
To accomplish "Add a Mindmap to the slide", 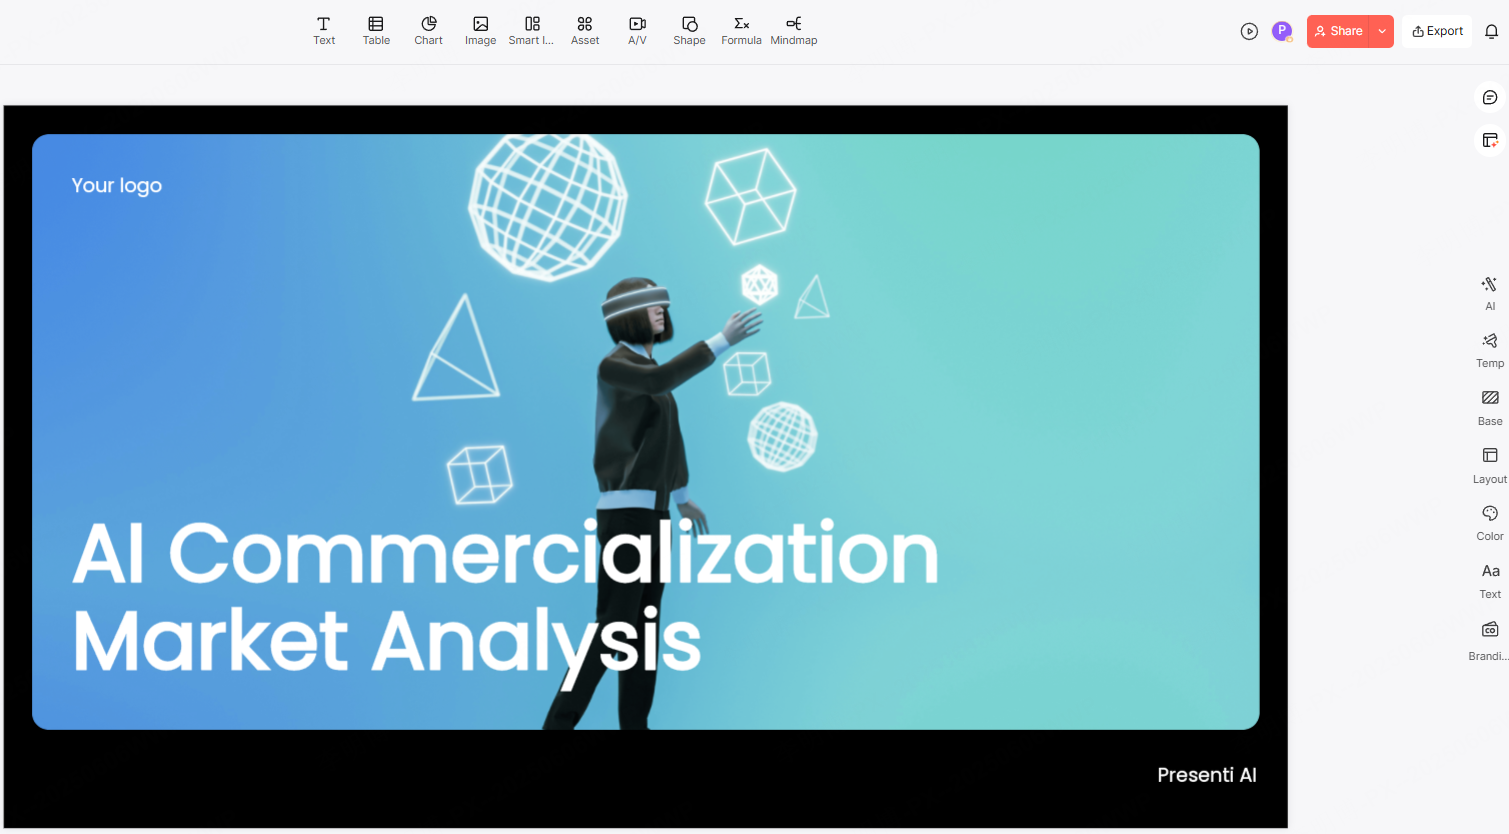I will point(794,30).
